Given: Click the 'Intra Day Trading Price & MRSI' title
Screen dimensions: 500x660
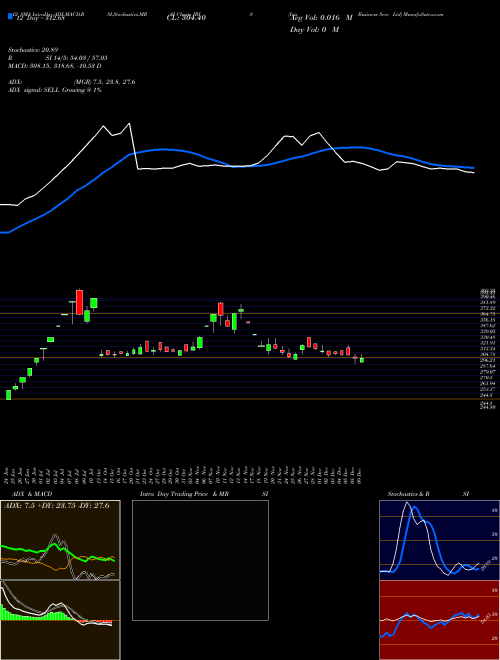Looking at the screenshot, I should 204,494.
